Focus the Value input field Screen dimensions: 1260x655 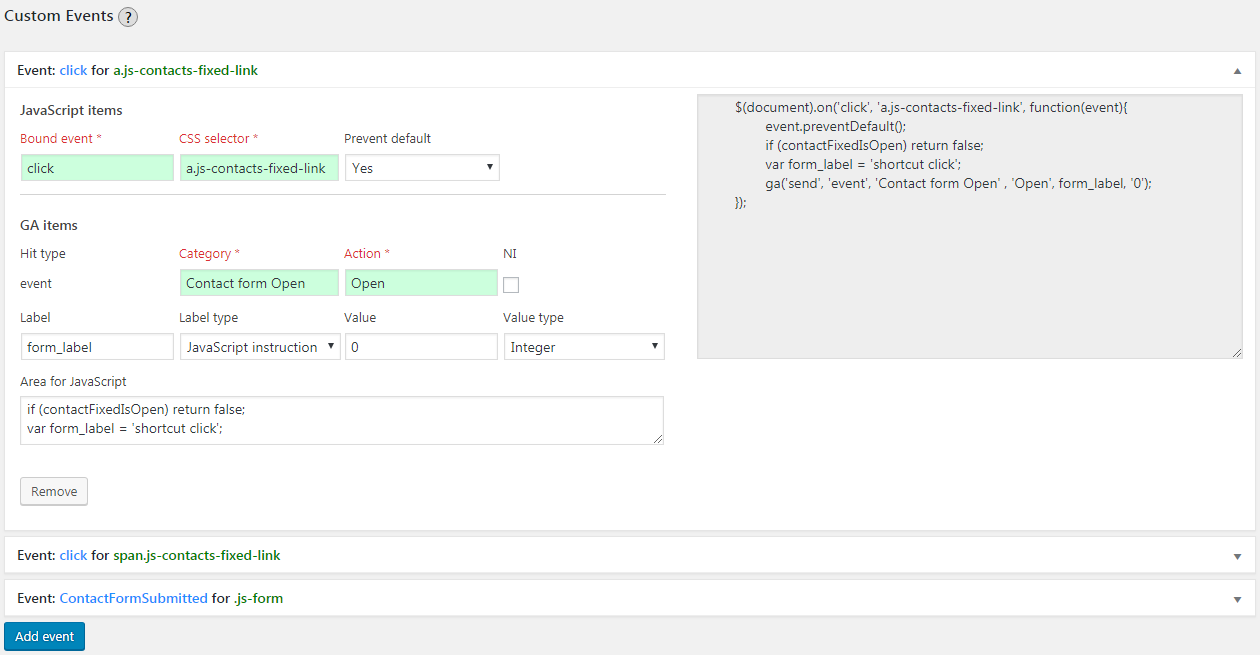[x=421, y=347]
